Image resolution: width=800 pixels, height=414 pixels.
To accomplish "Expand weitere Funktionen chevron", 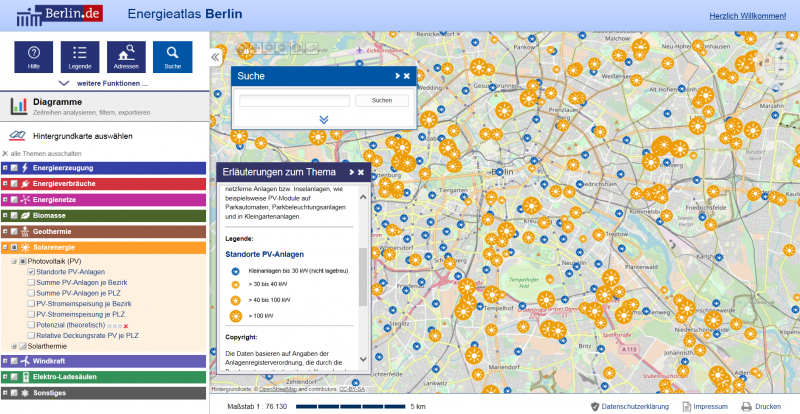I will [64, 83].
